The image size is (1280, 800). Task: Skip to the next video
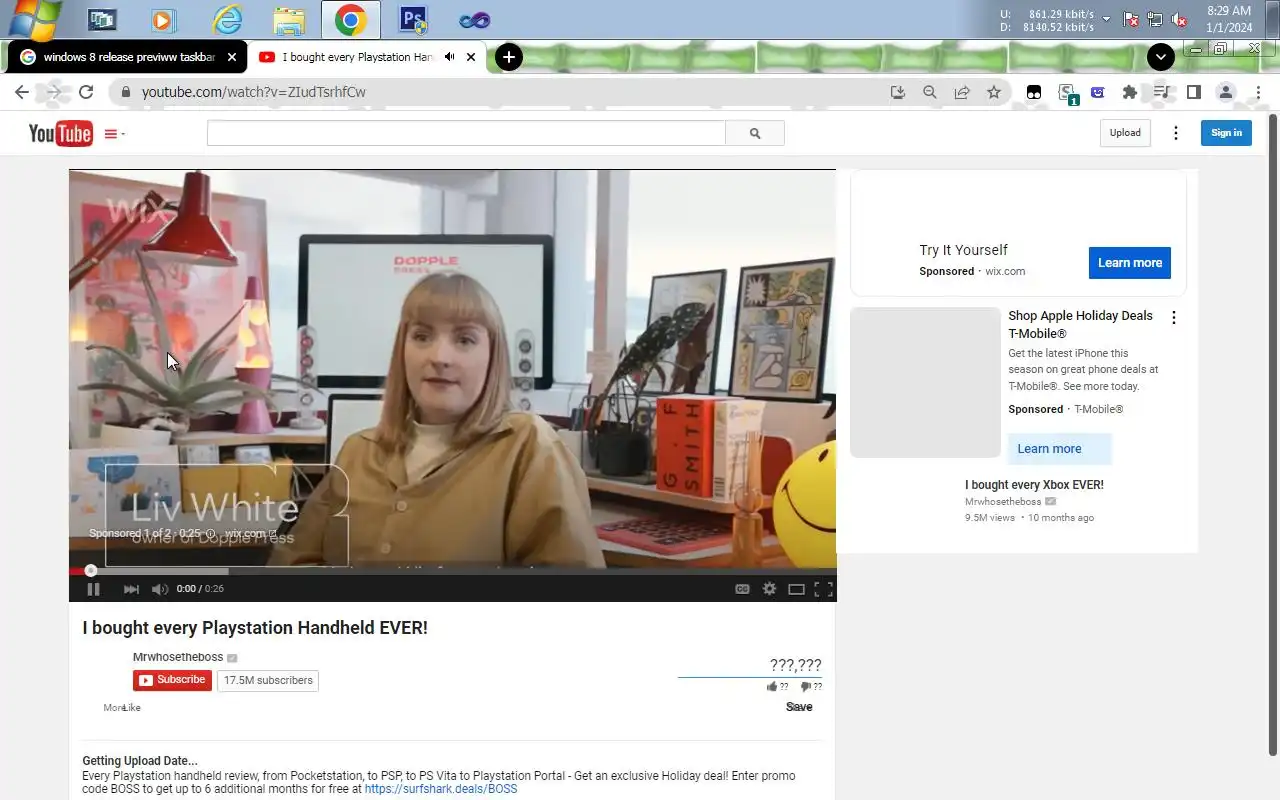(x=131, y=589)
